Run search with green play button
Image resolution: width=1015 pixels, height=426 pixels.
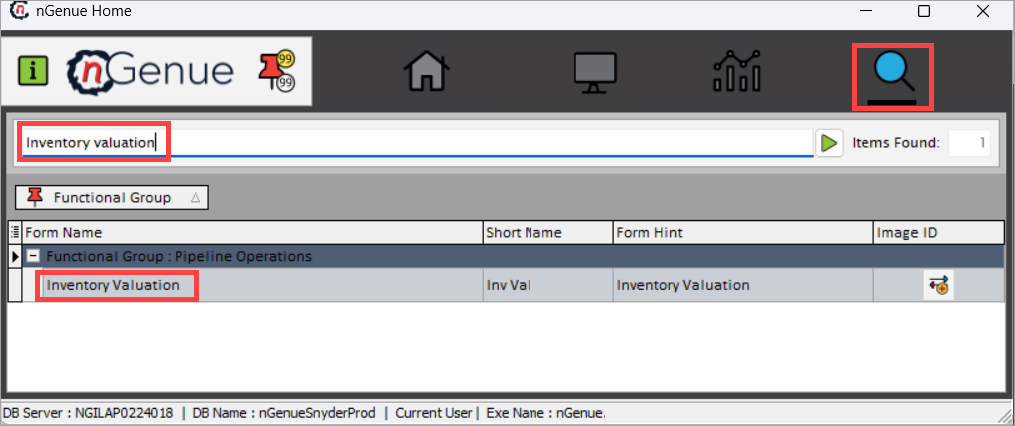click(829, 143)
